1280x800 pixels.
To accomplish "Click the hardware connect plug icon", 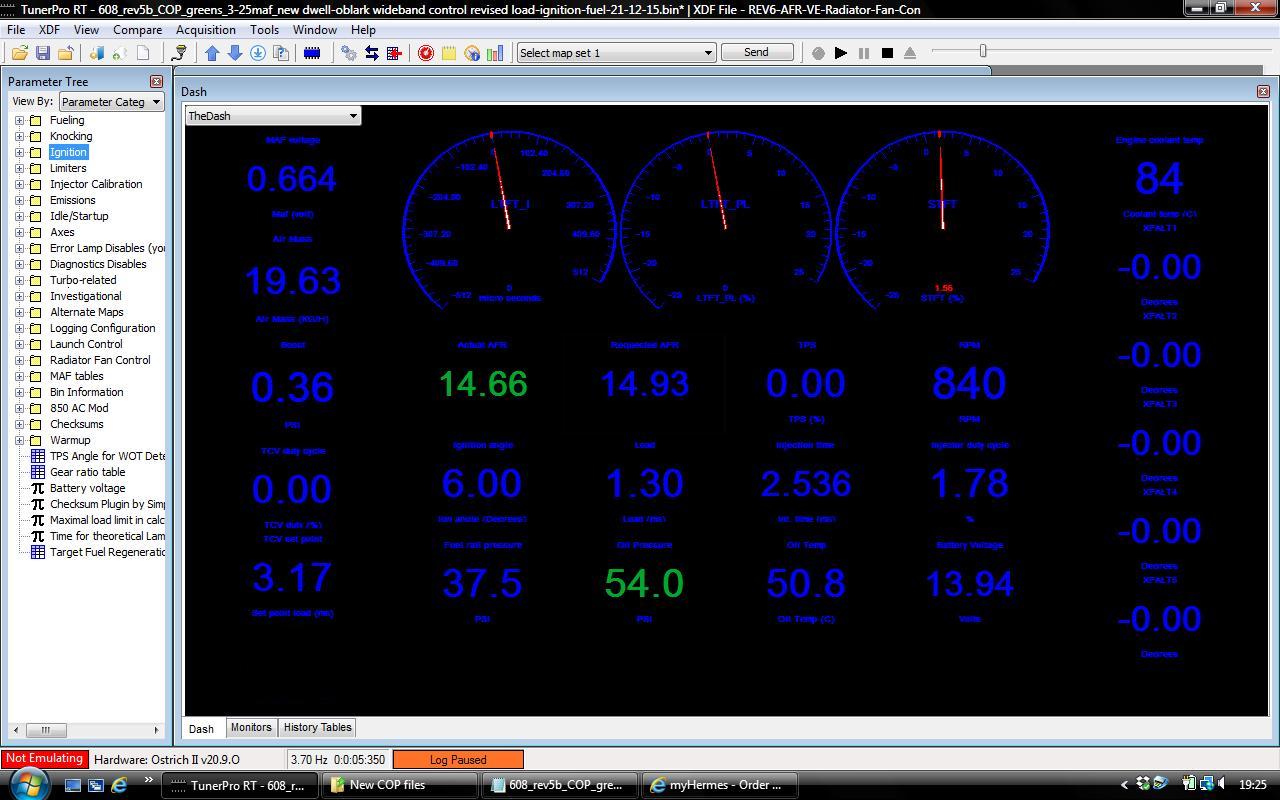I will tap(180, 53).
